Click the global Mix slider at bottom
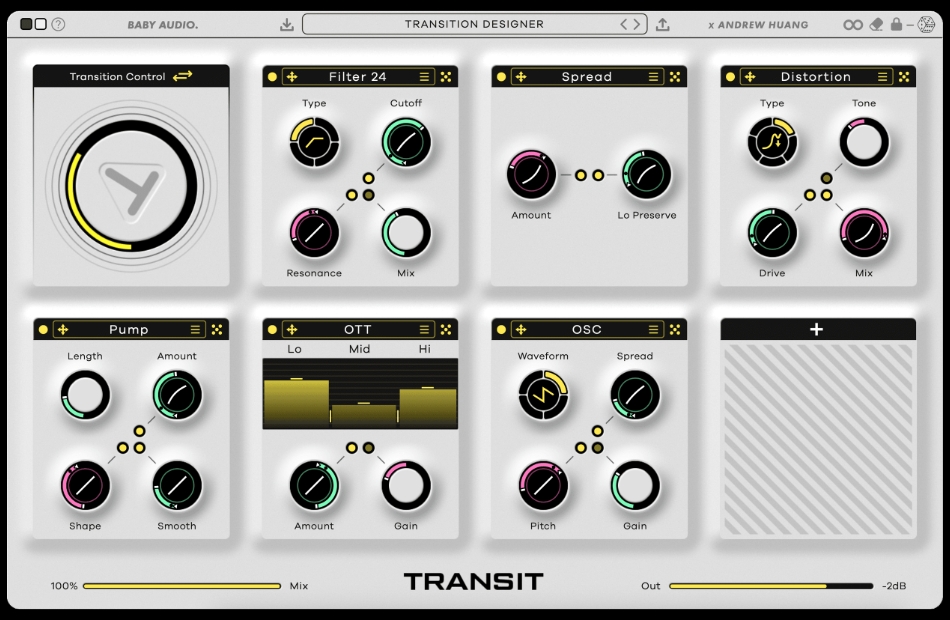 (182, 586)
